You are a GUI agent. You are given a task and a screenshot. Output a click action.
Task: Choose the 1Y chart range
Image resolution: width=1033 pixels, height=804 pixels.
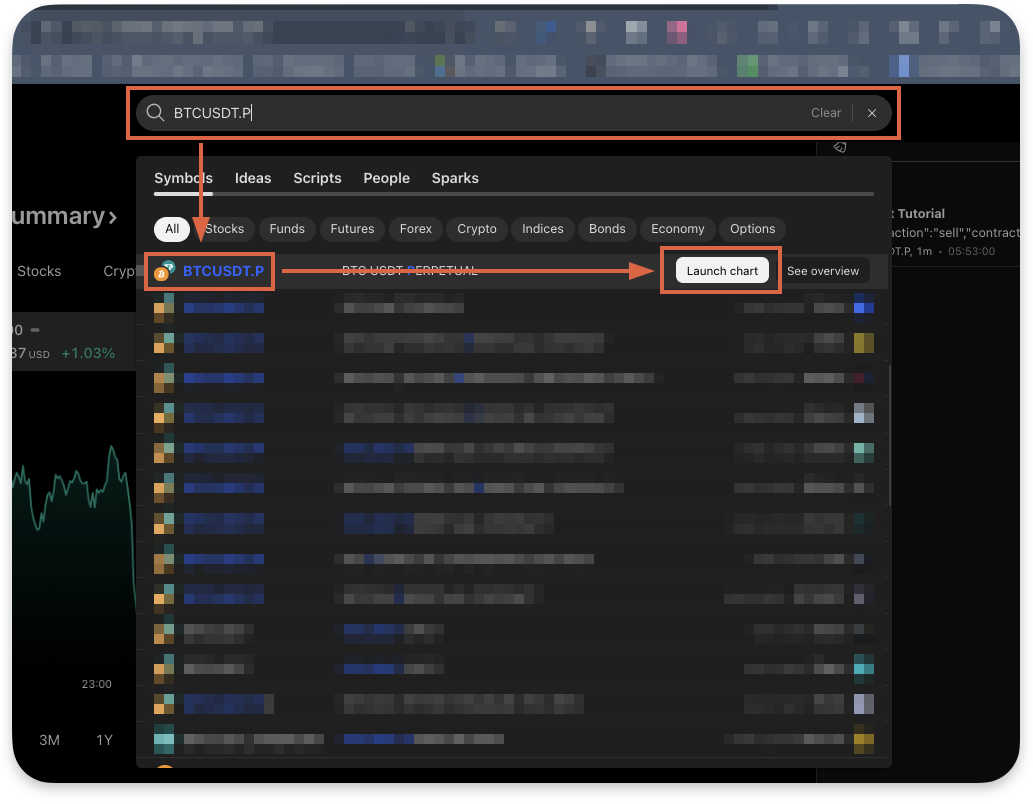point(104,740)
